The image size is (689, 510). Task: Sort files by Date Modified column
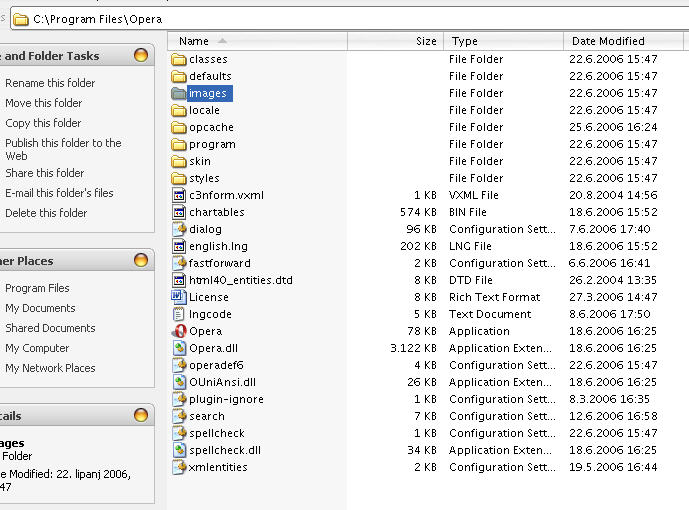point(608,41)
